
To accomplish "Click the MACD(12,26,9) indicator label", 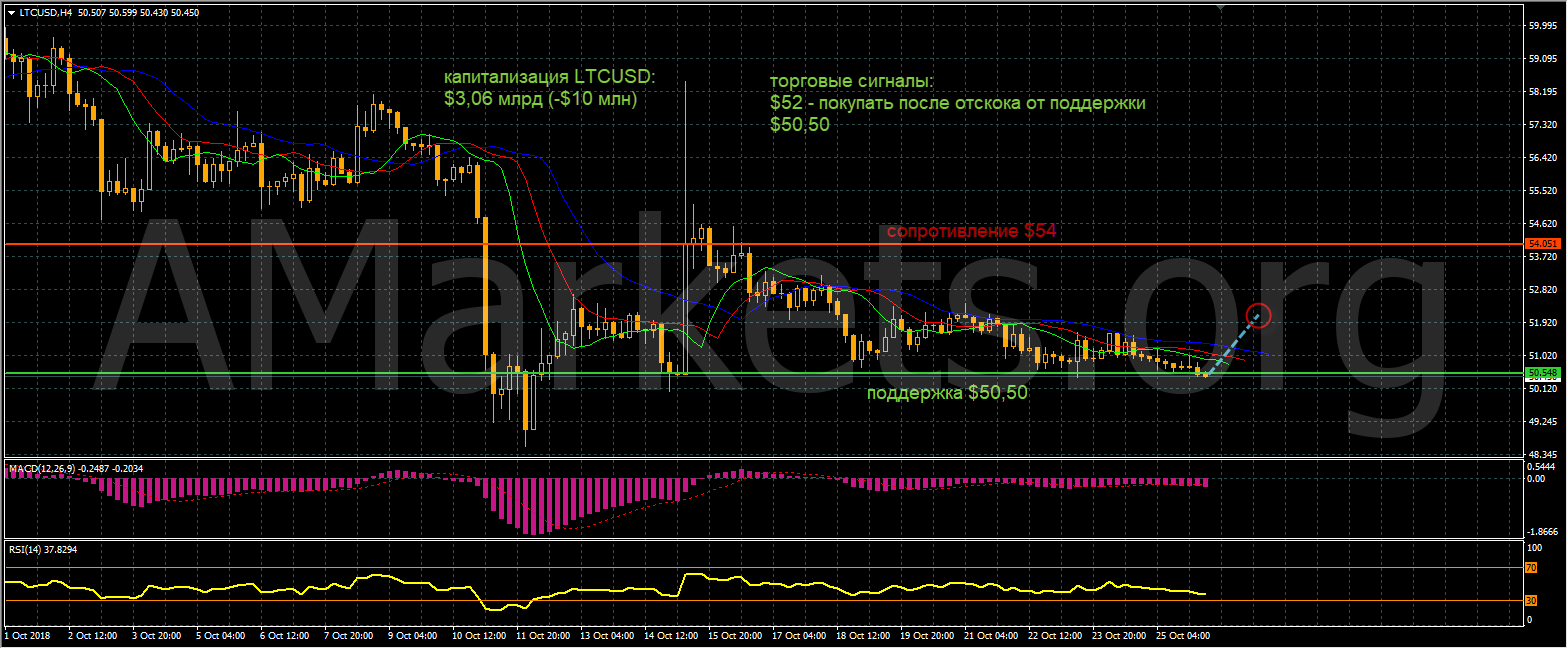I will [x=42, y=467].
